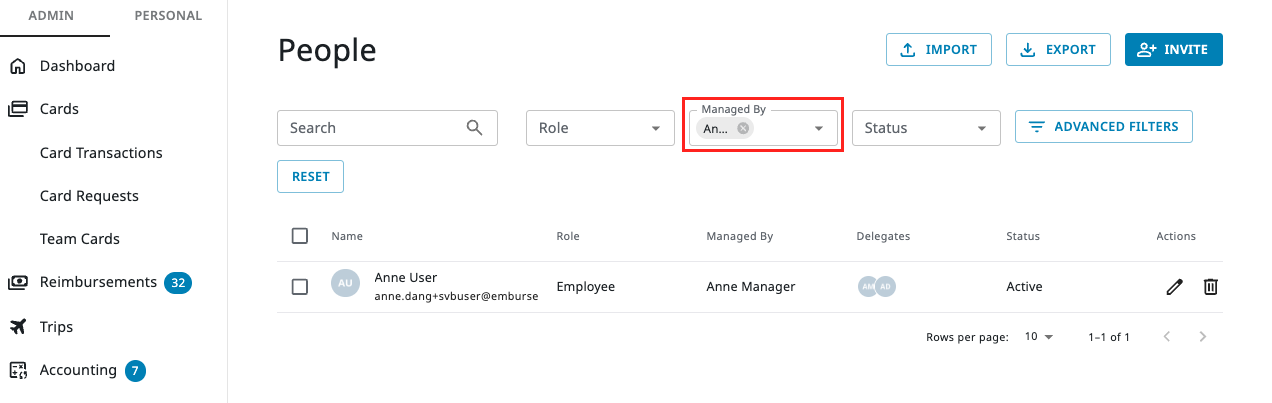Open ADVANCED FILTERS panel

(1103, 127)
